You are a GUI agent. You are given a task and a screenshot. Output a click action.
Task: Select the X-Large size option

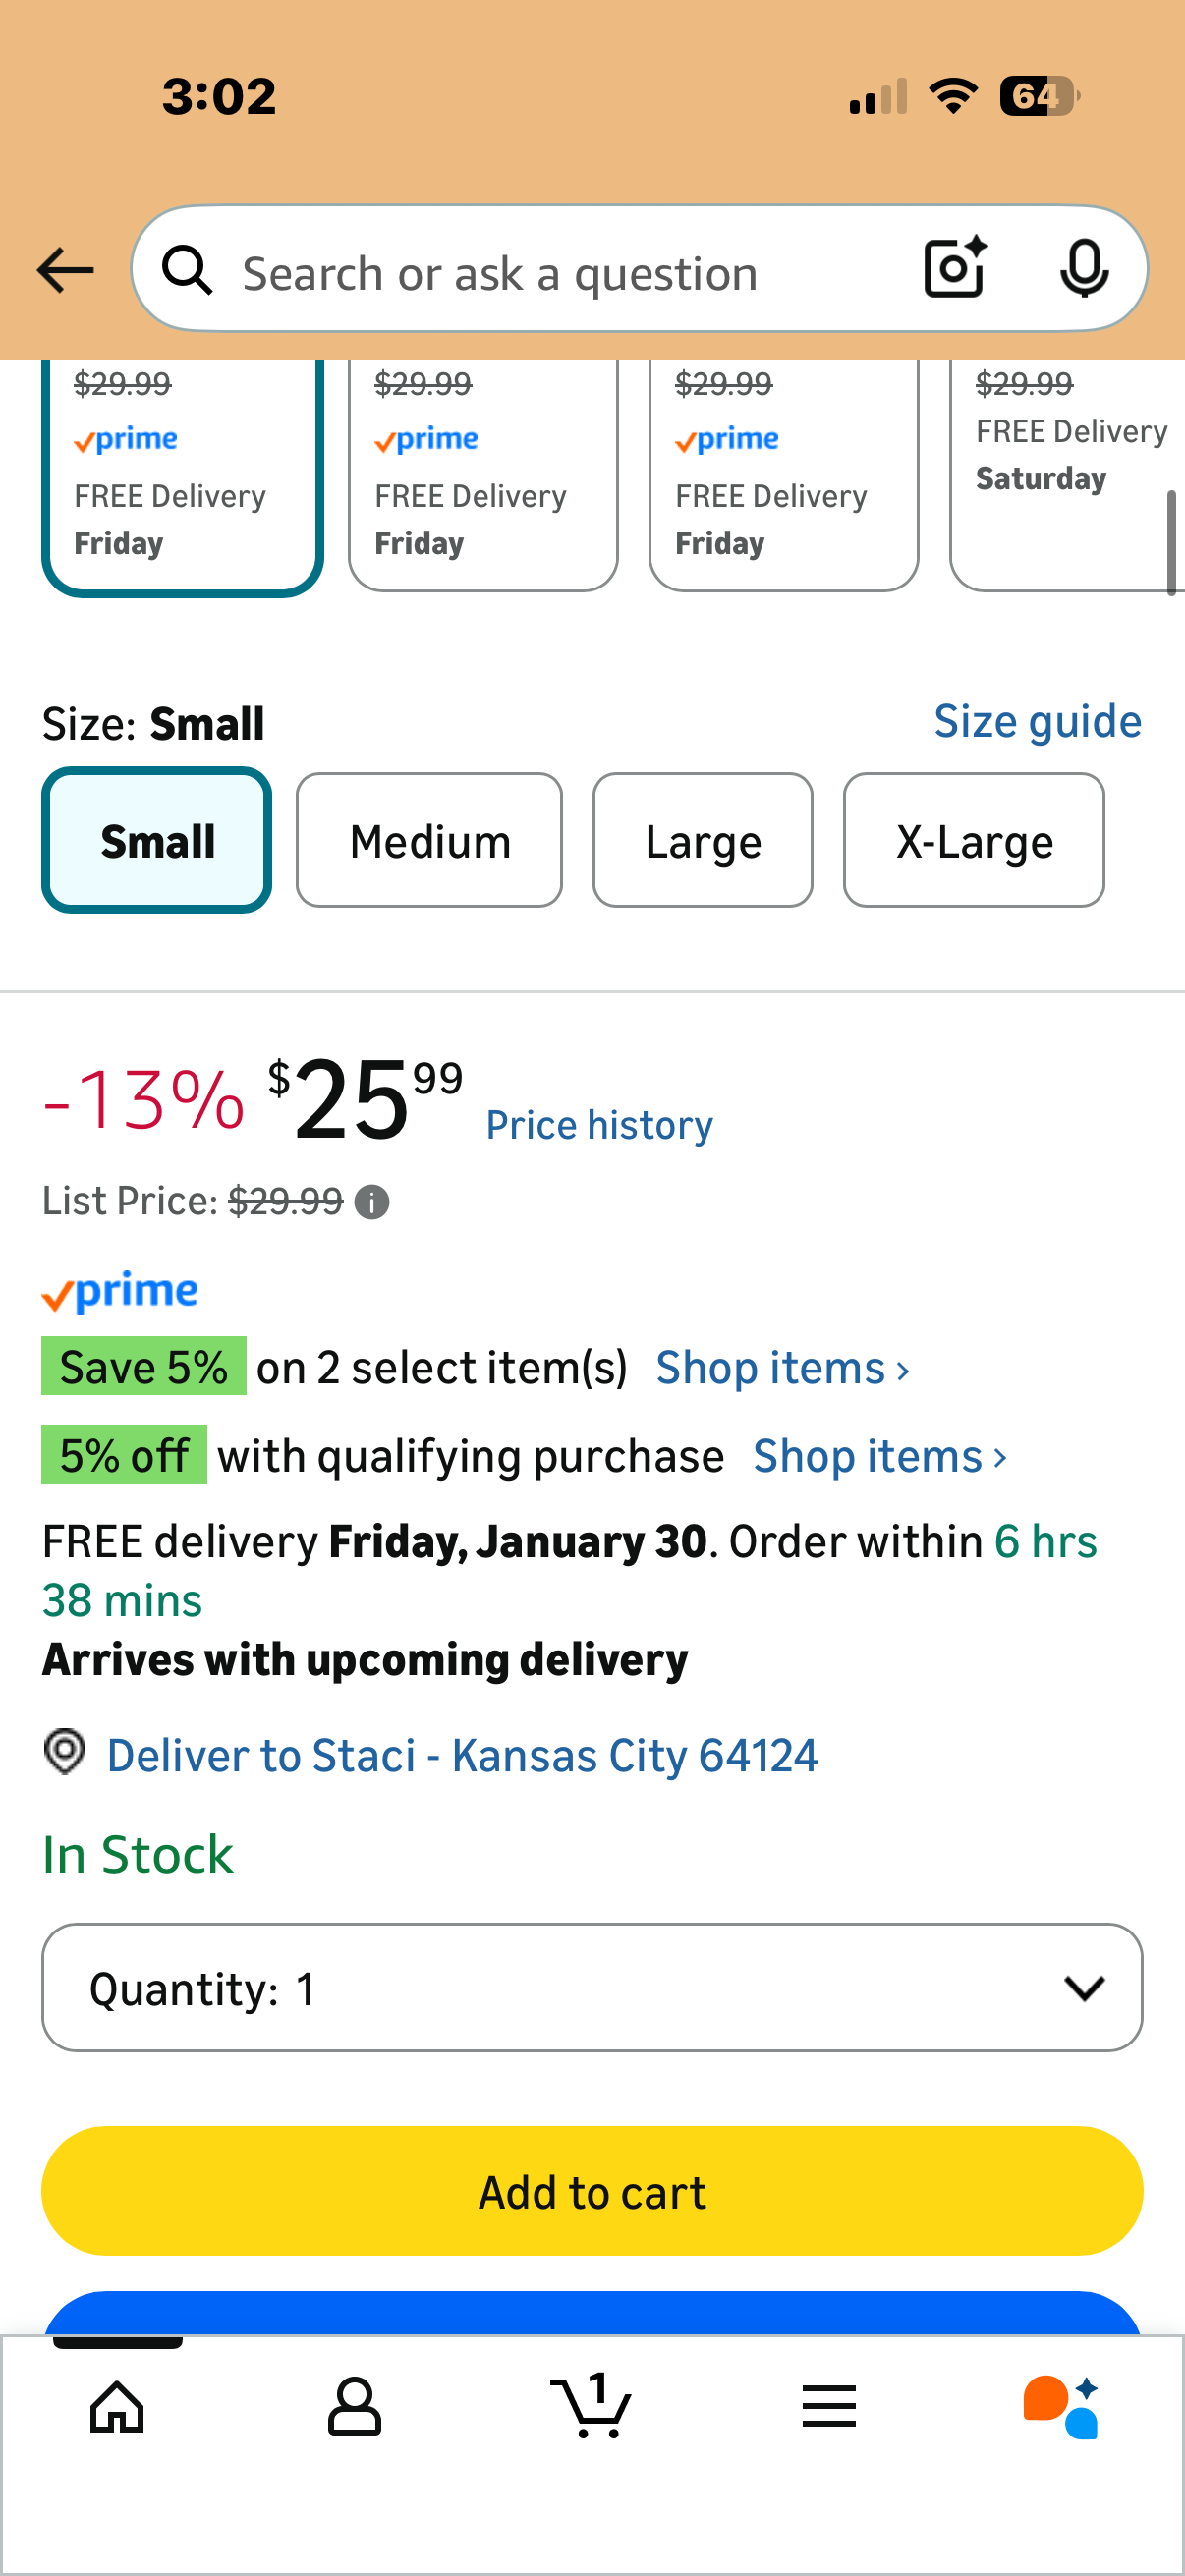[x=973, y=841]
